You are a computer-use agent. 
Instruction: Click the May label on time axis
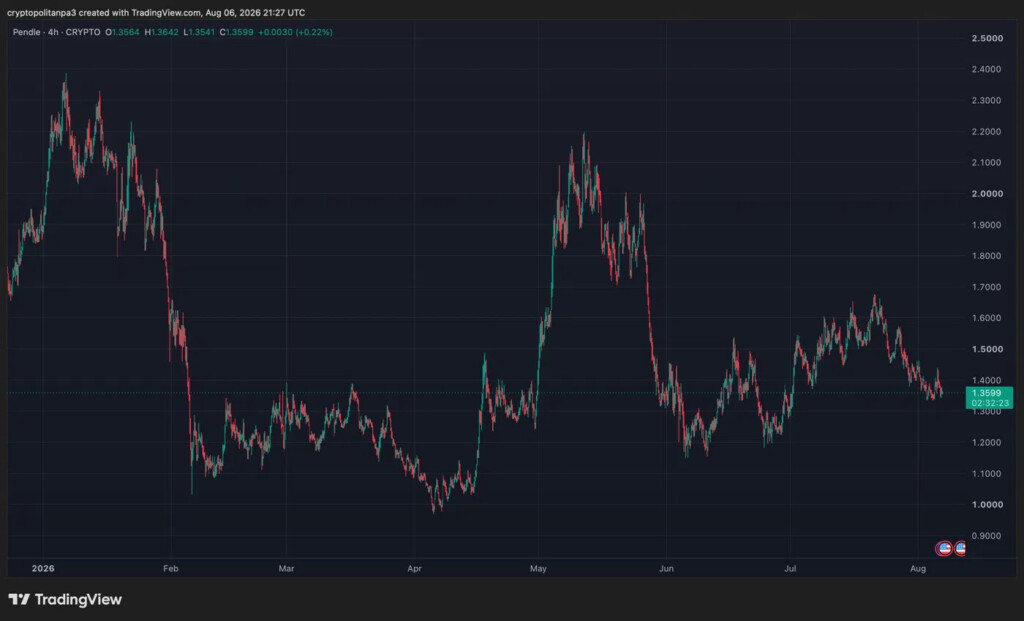coord(538,569)
